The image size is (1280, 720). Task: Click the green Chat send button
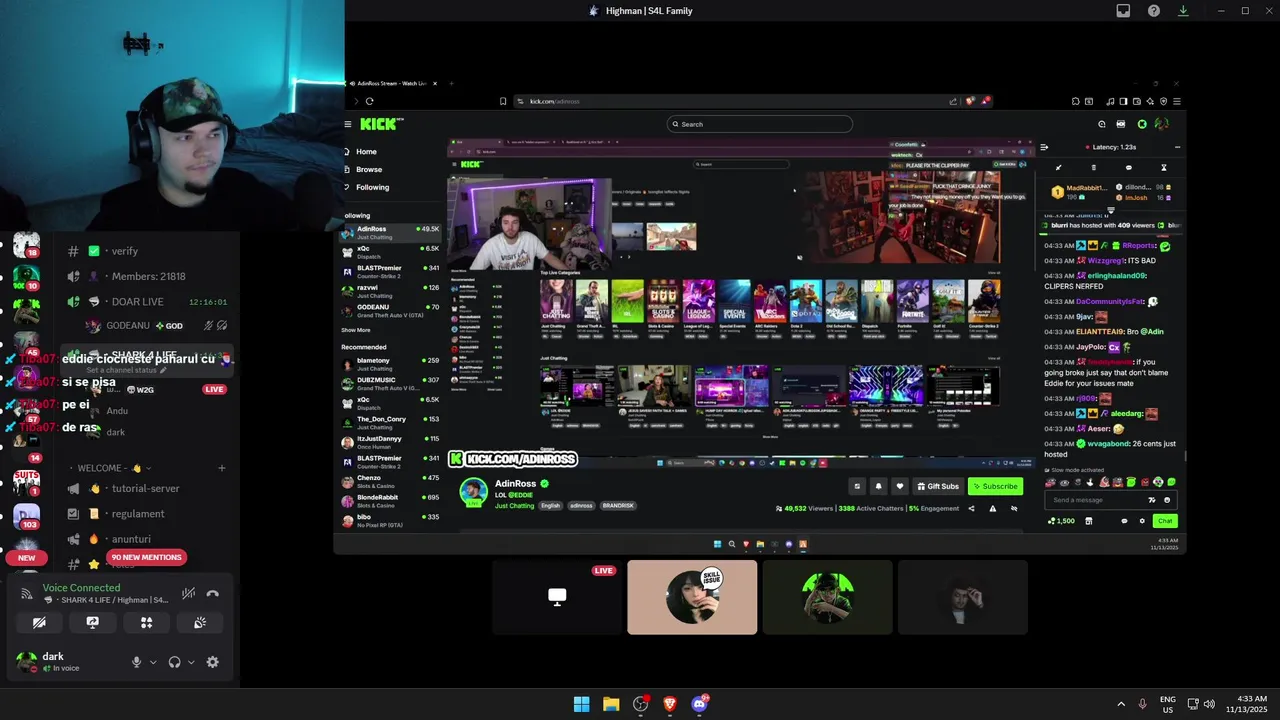coord(1165,521)
